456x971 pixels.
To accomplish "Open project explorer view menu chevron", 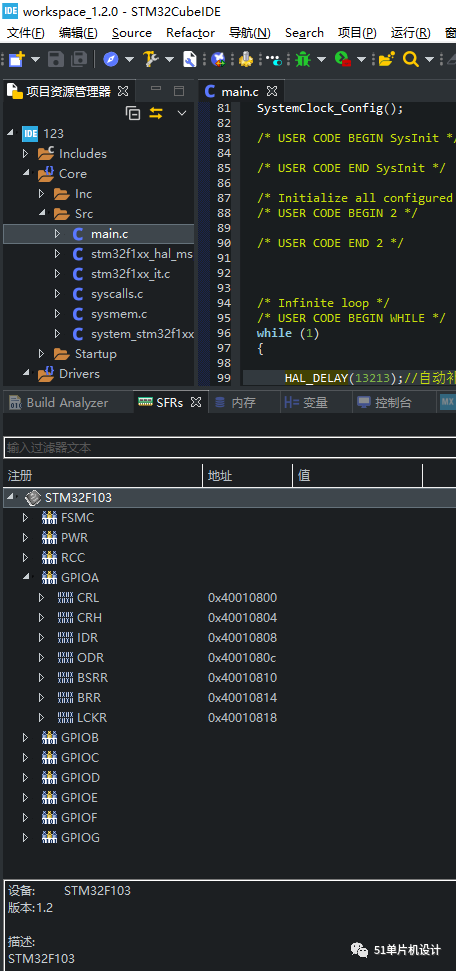I will [x=182, y=113].
